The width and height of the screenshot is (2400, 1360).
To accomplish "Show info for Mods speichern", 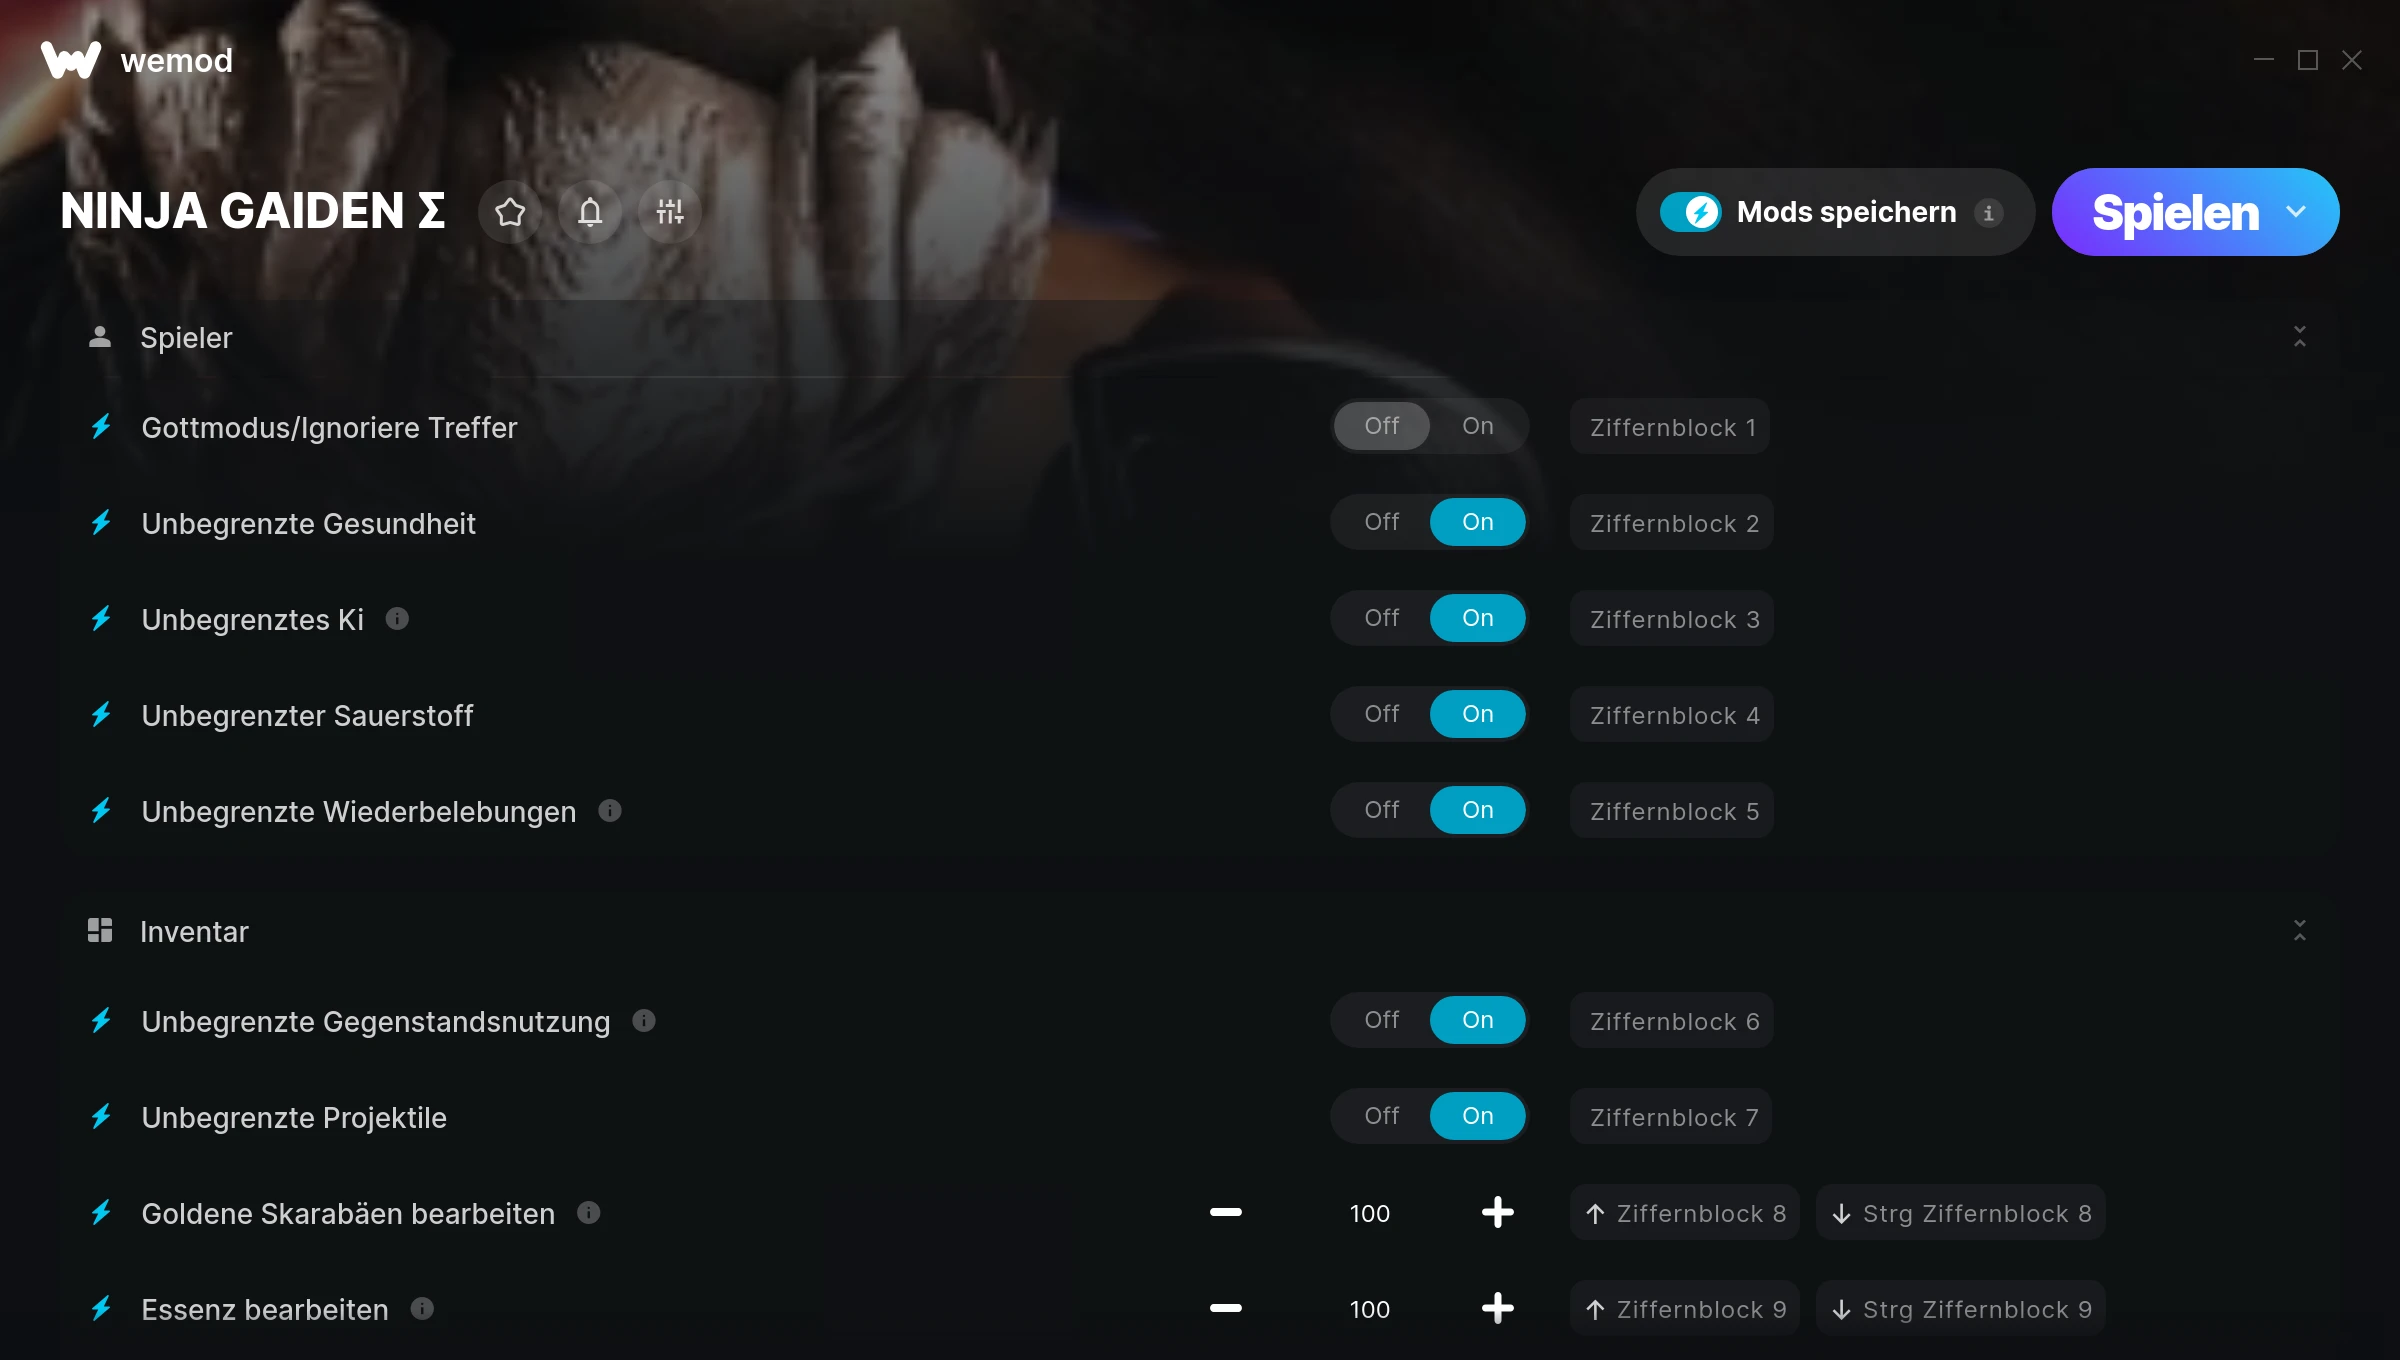I will click(1988, 213).
